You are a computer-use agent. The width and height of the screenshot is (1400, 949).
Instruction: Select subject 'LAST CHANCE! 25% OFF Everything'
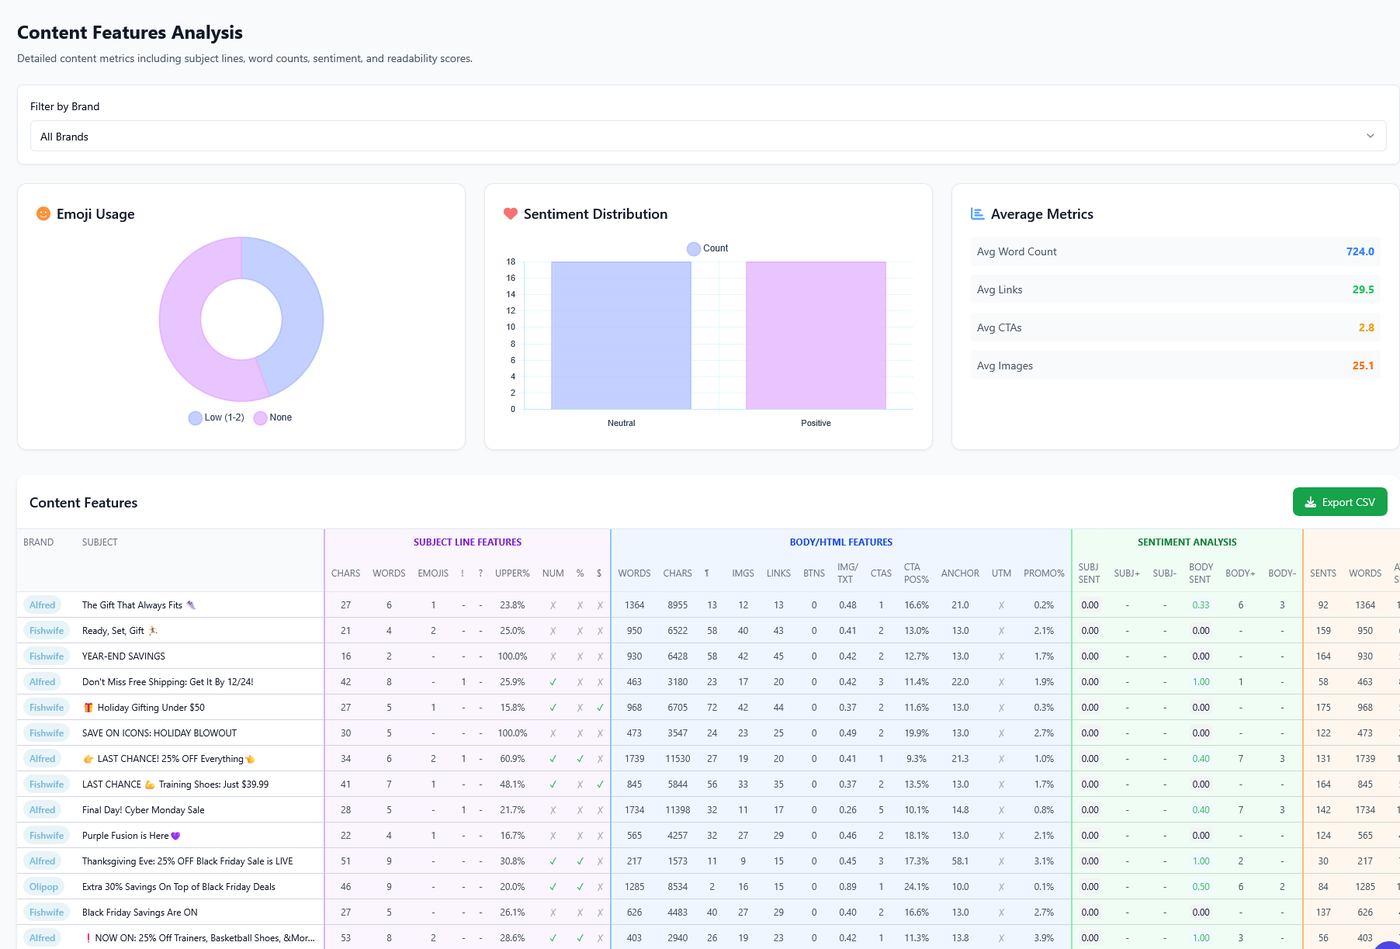click(x=169, y=759)
